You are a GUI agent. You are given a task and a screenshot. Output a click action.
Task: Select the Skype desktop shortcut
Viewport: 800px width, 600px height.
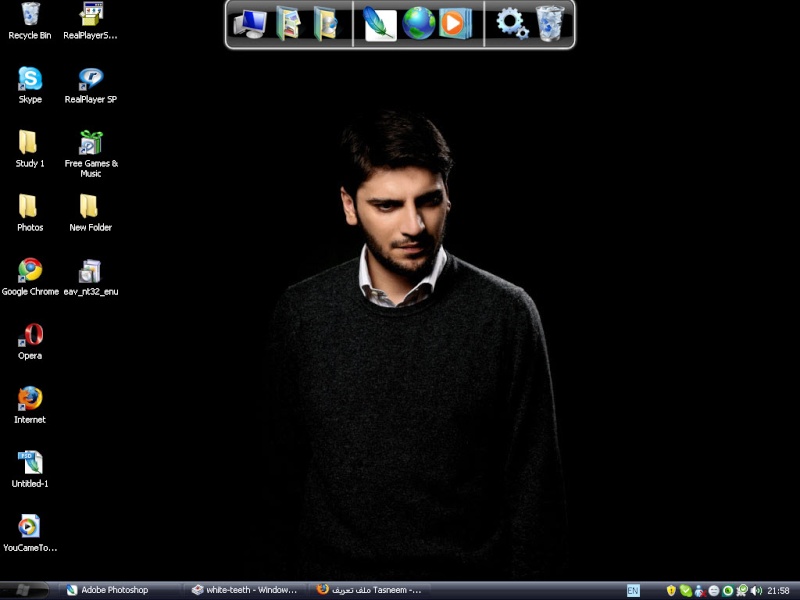pyautogui.click(x=30, y=80)
